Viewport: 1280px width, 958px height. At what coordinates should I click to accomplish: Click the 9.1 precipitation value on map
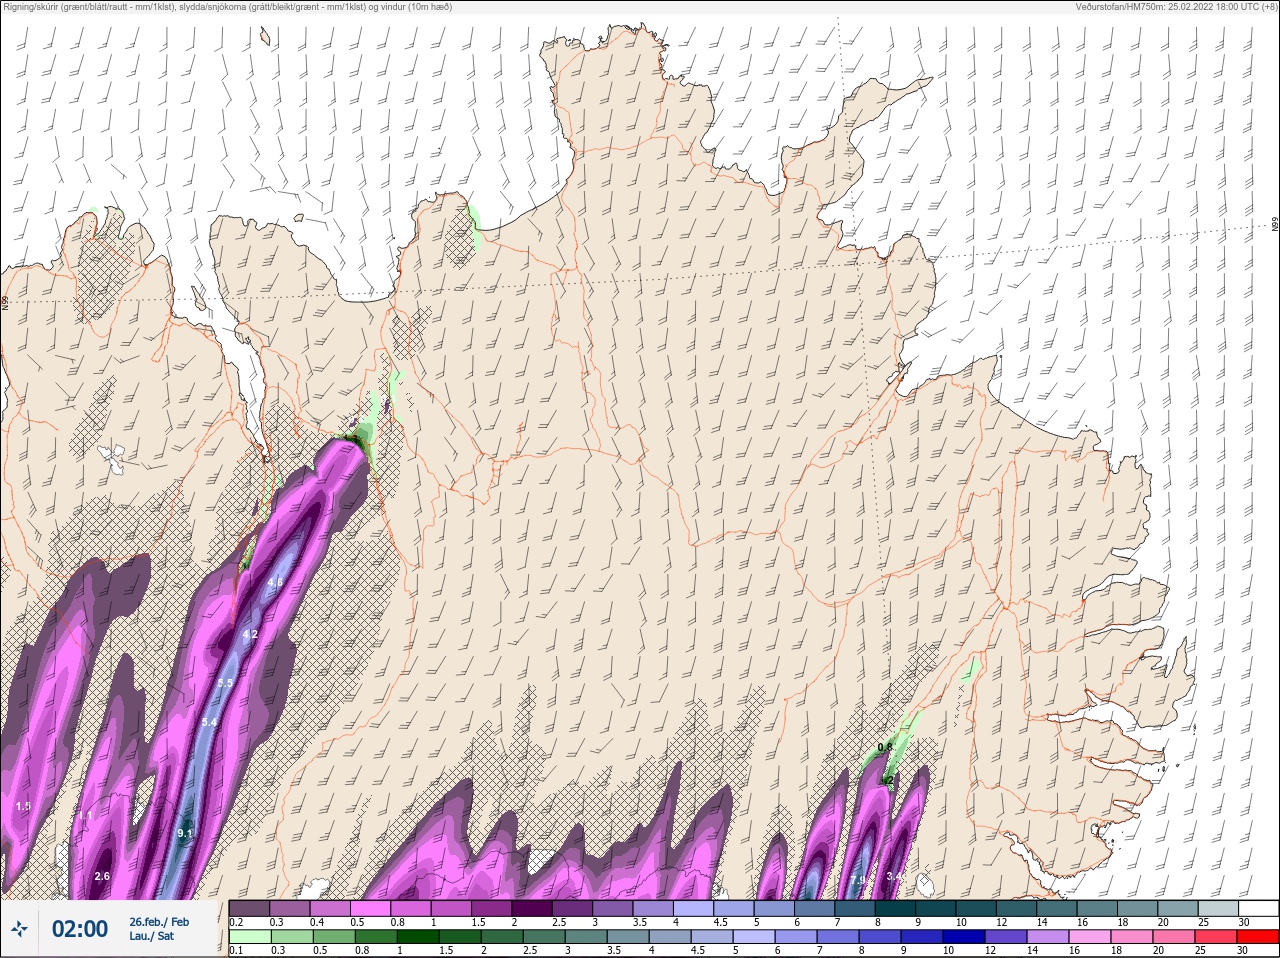pyautogui.click(x=185, y=833)
